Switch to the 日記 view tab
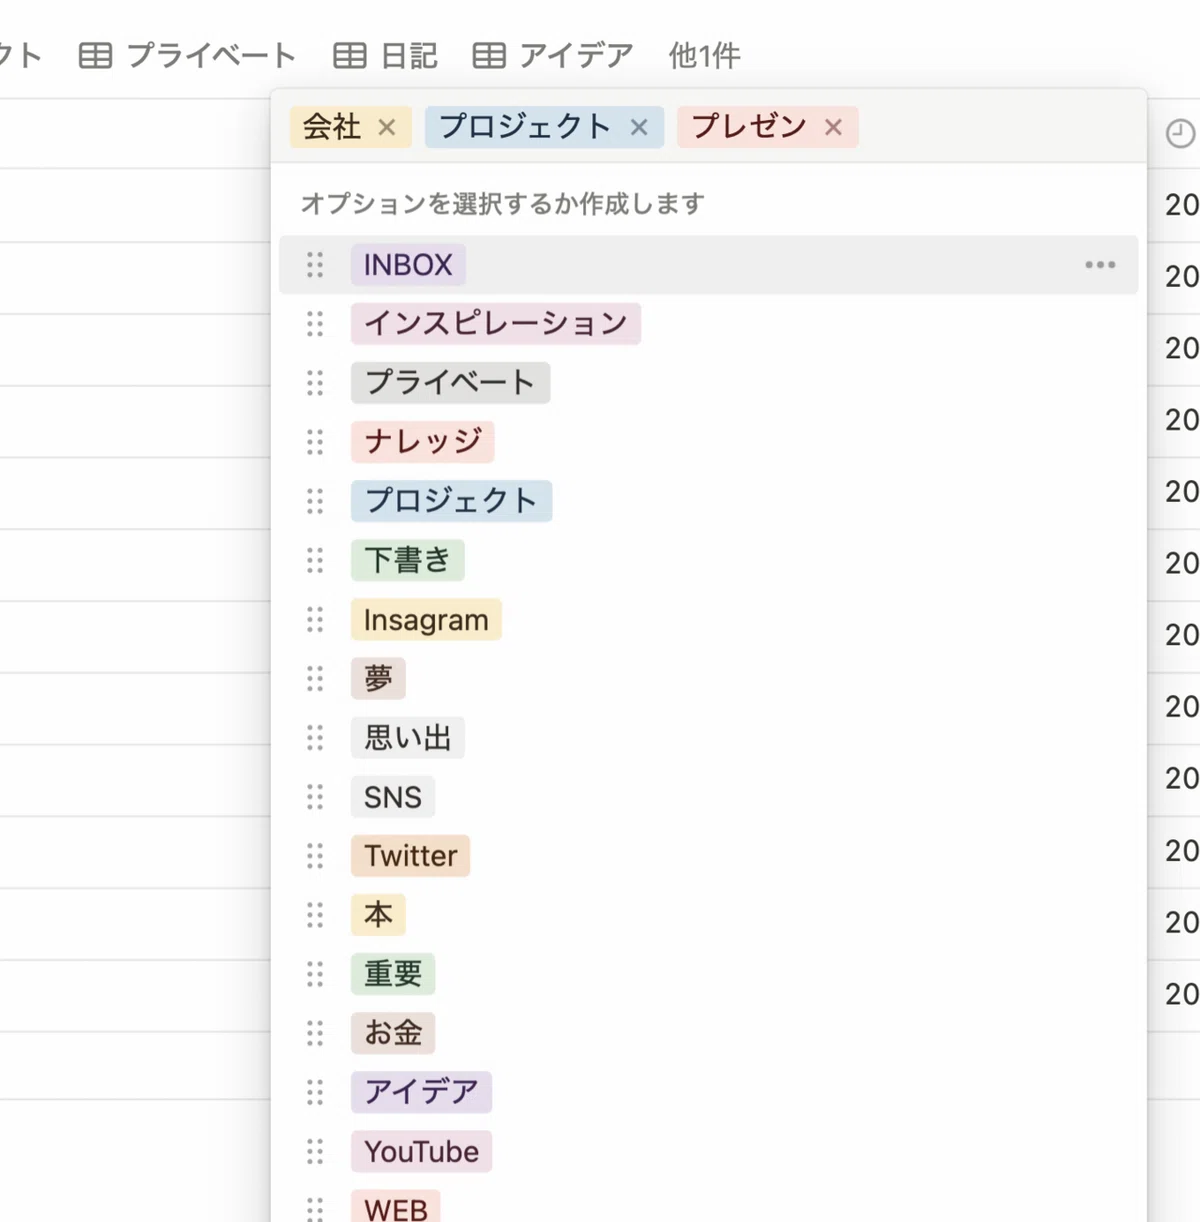The width and height of the screenshot is (1200, 1222). (x=385, y=56)
